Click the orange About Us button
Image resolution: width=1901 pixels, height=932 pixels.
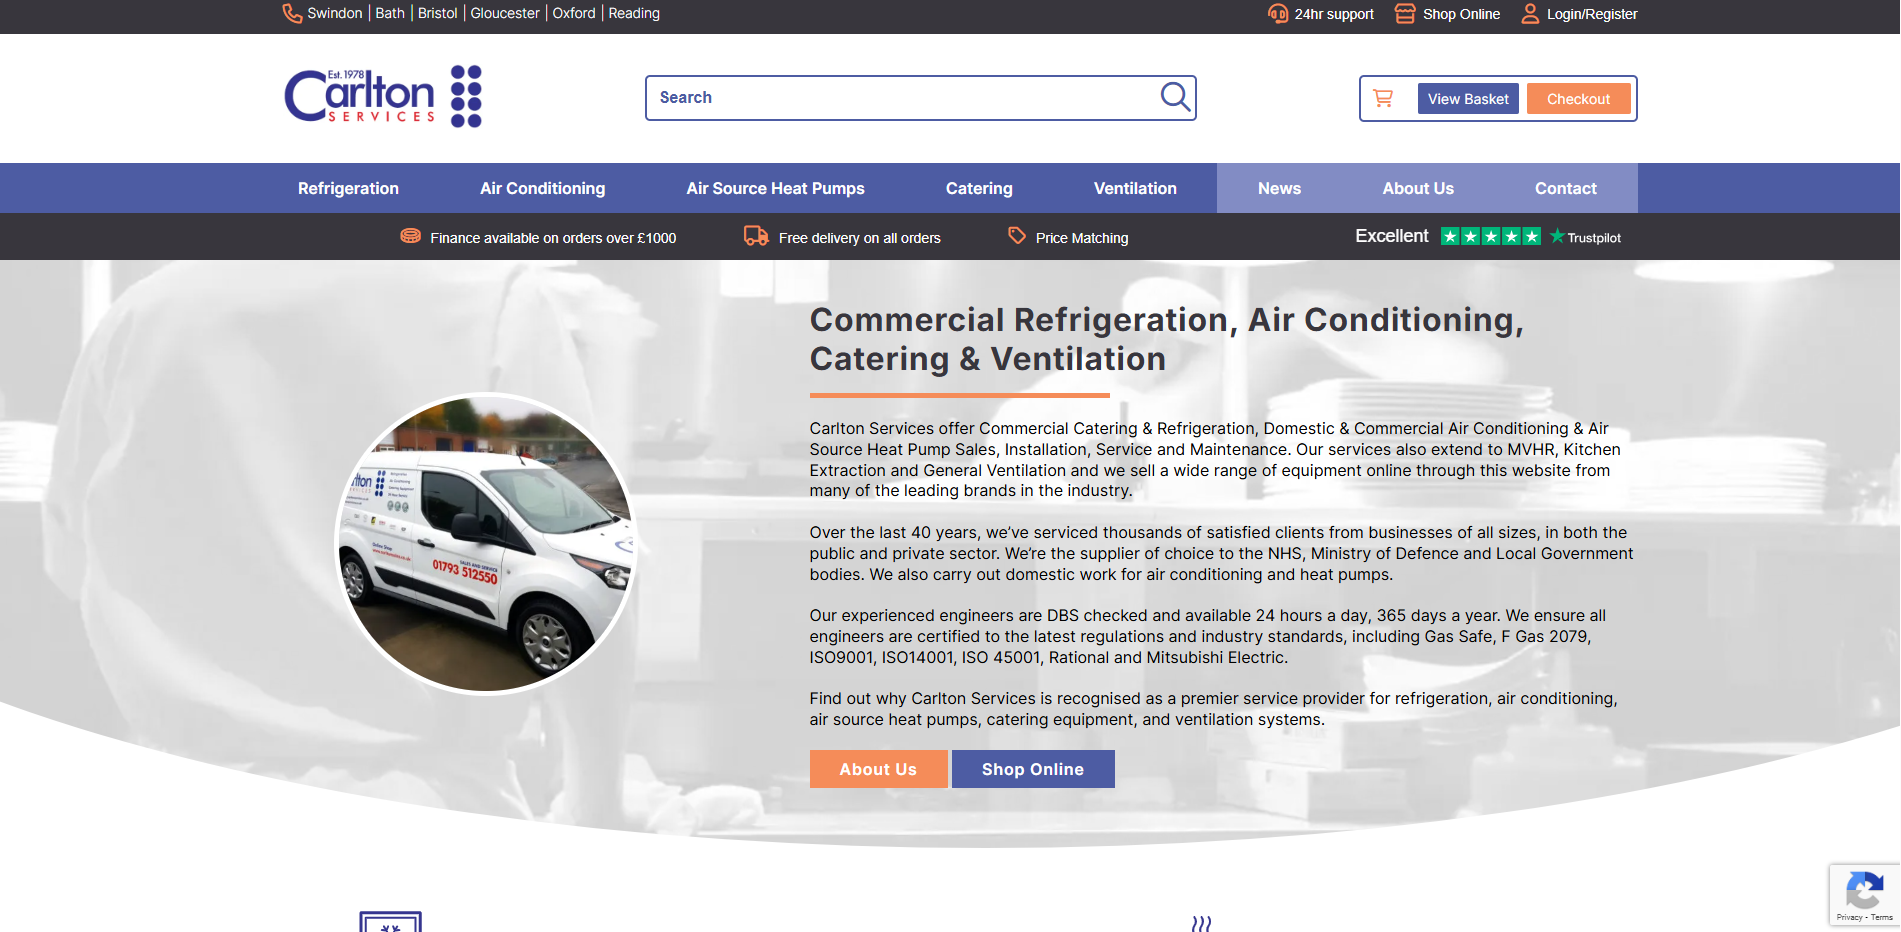pos(877,769)
